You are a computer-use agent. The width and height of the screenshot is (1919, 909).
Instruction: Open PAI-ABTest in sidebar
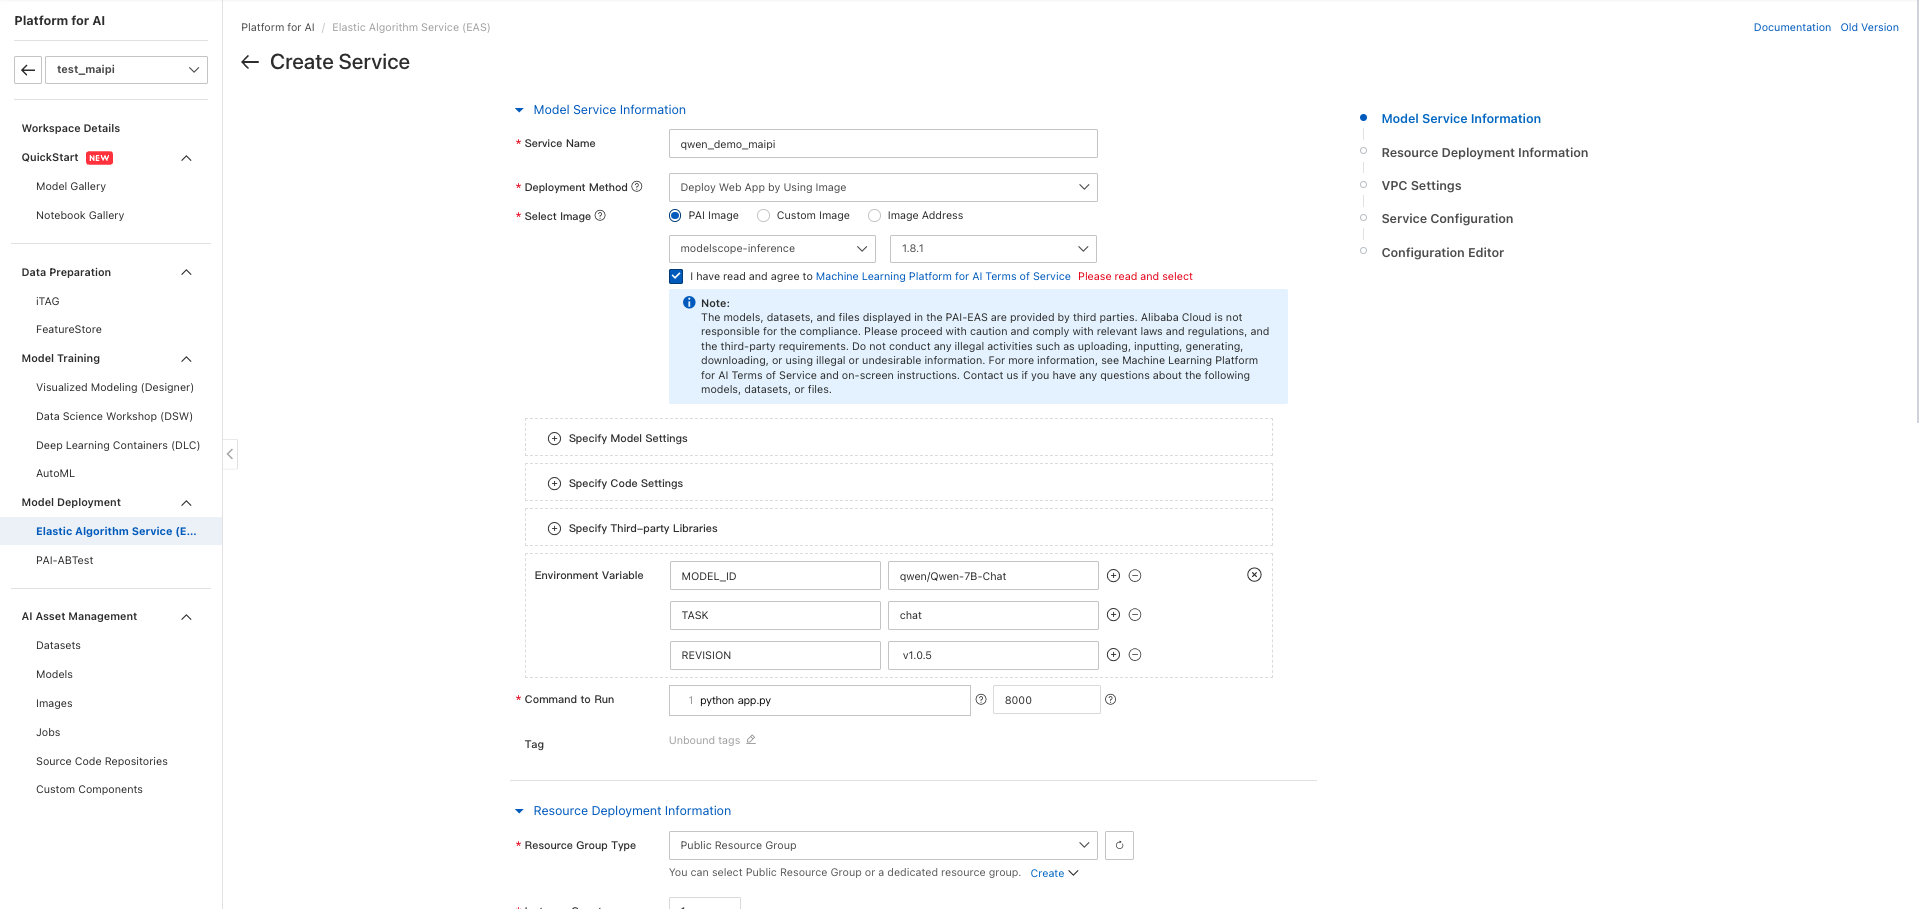(65, 561)
